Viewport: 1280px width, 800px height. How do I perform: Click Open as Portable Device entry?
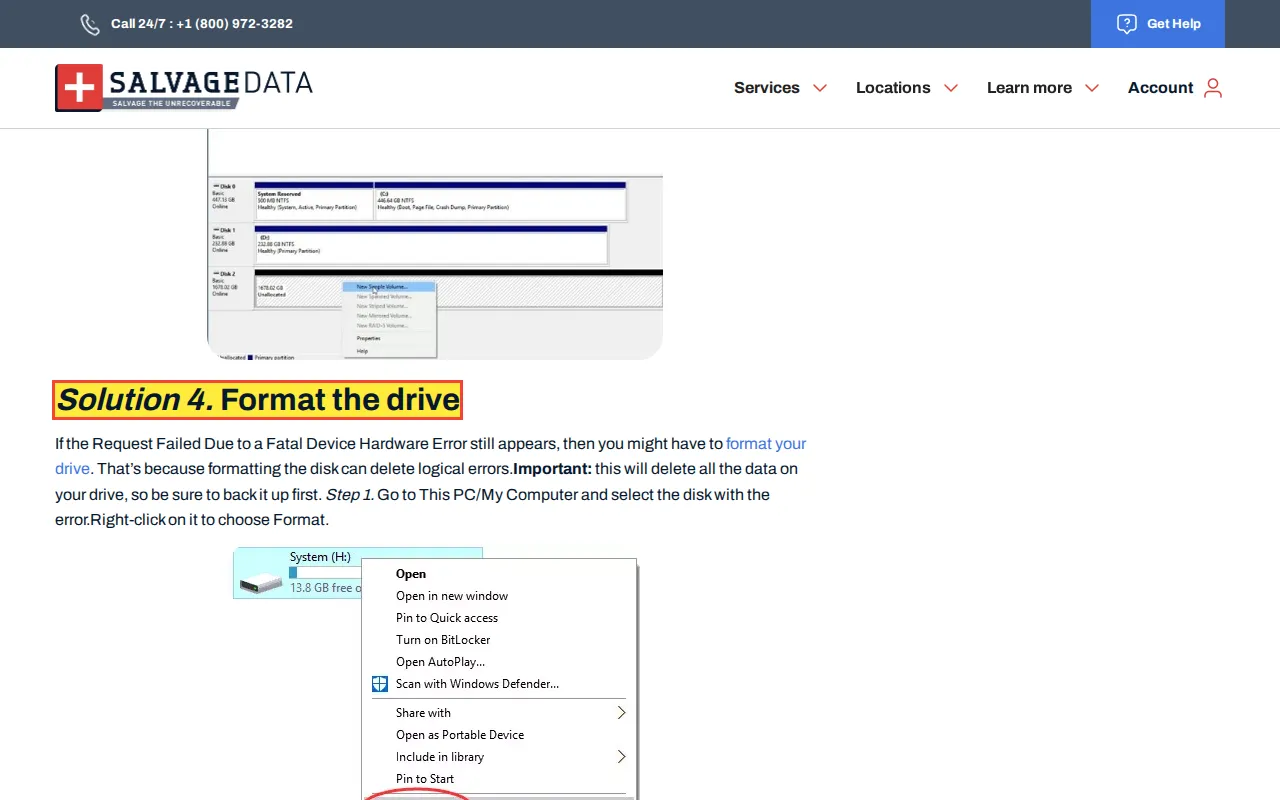coord(459,735)
